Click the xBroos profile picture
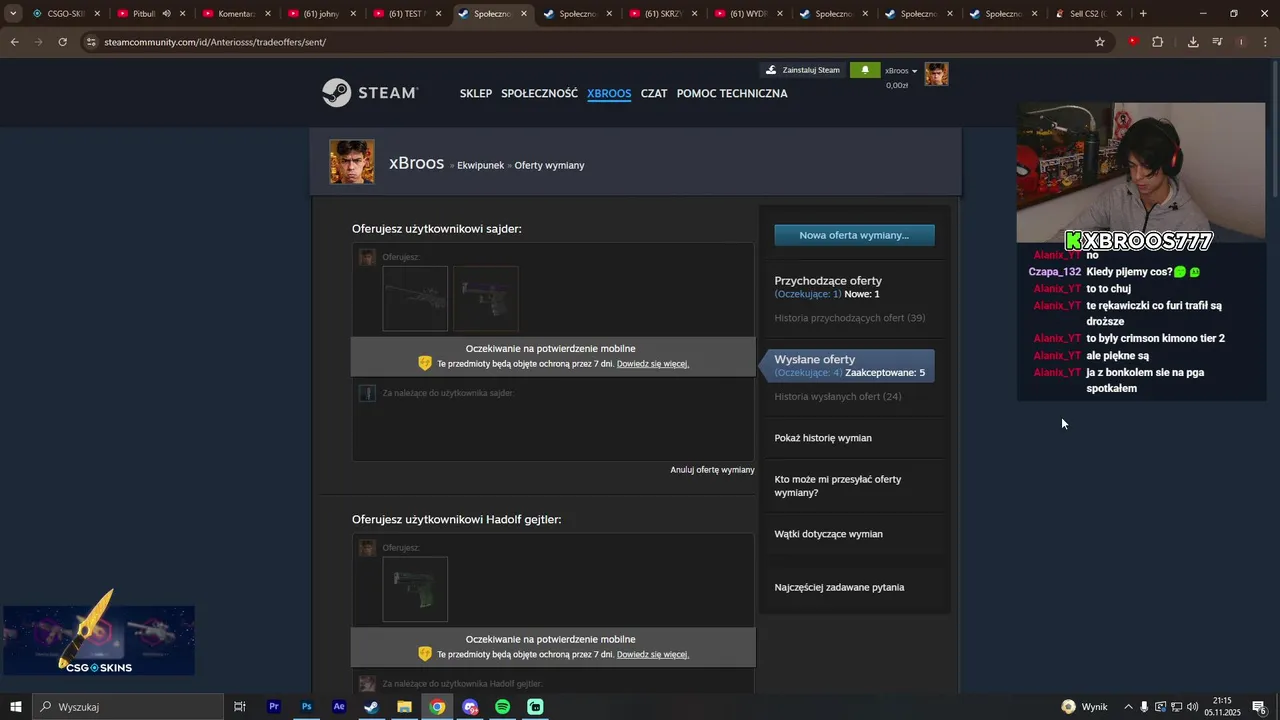Image resolution: width=1280 pixels, height=720 pixels. coord(352,162)
